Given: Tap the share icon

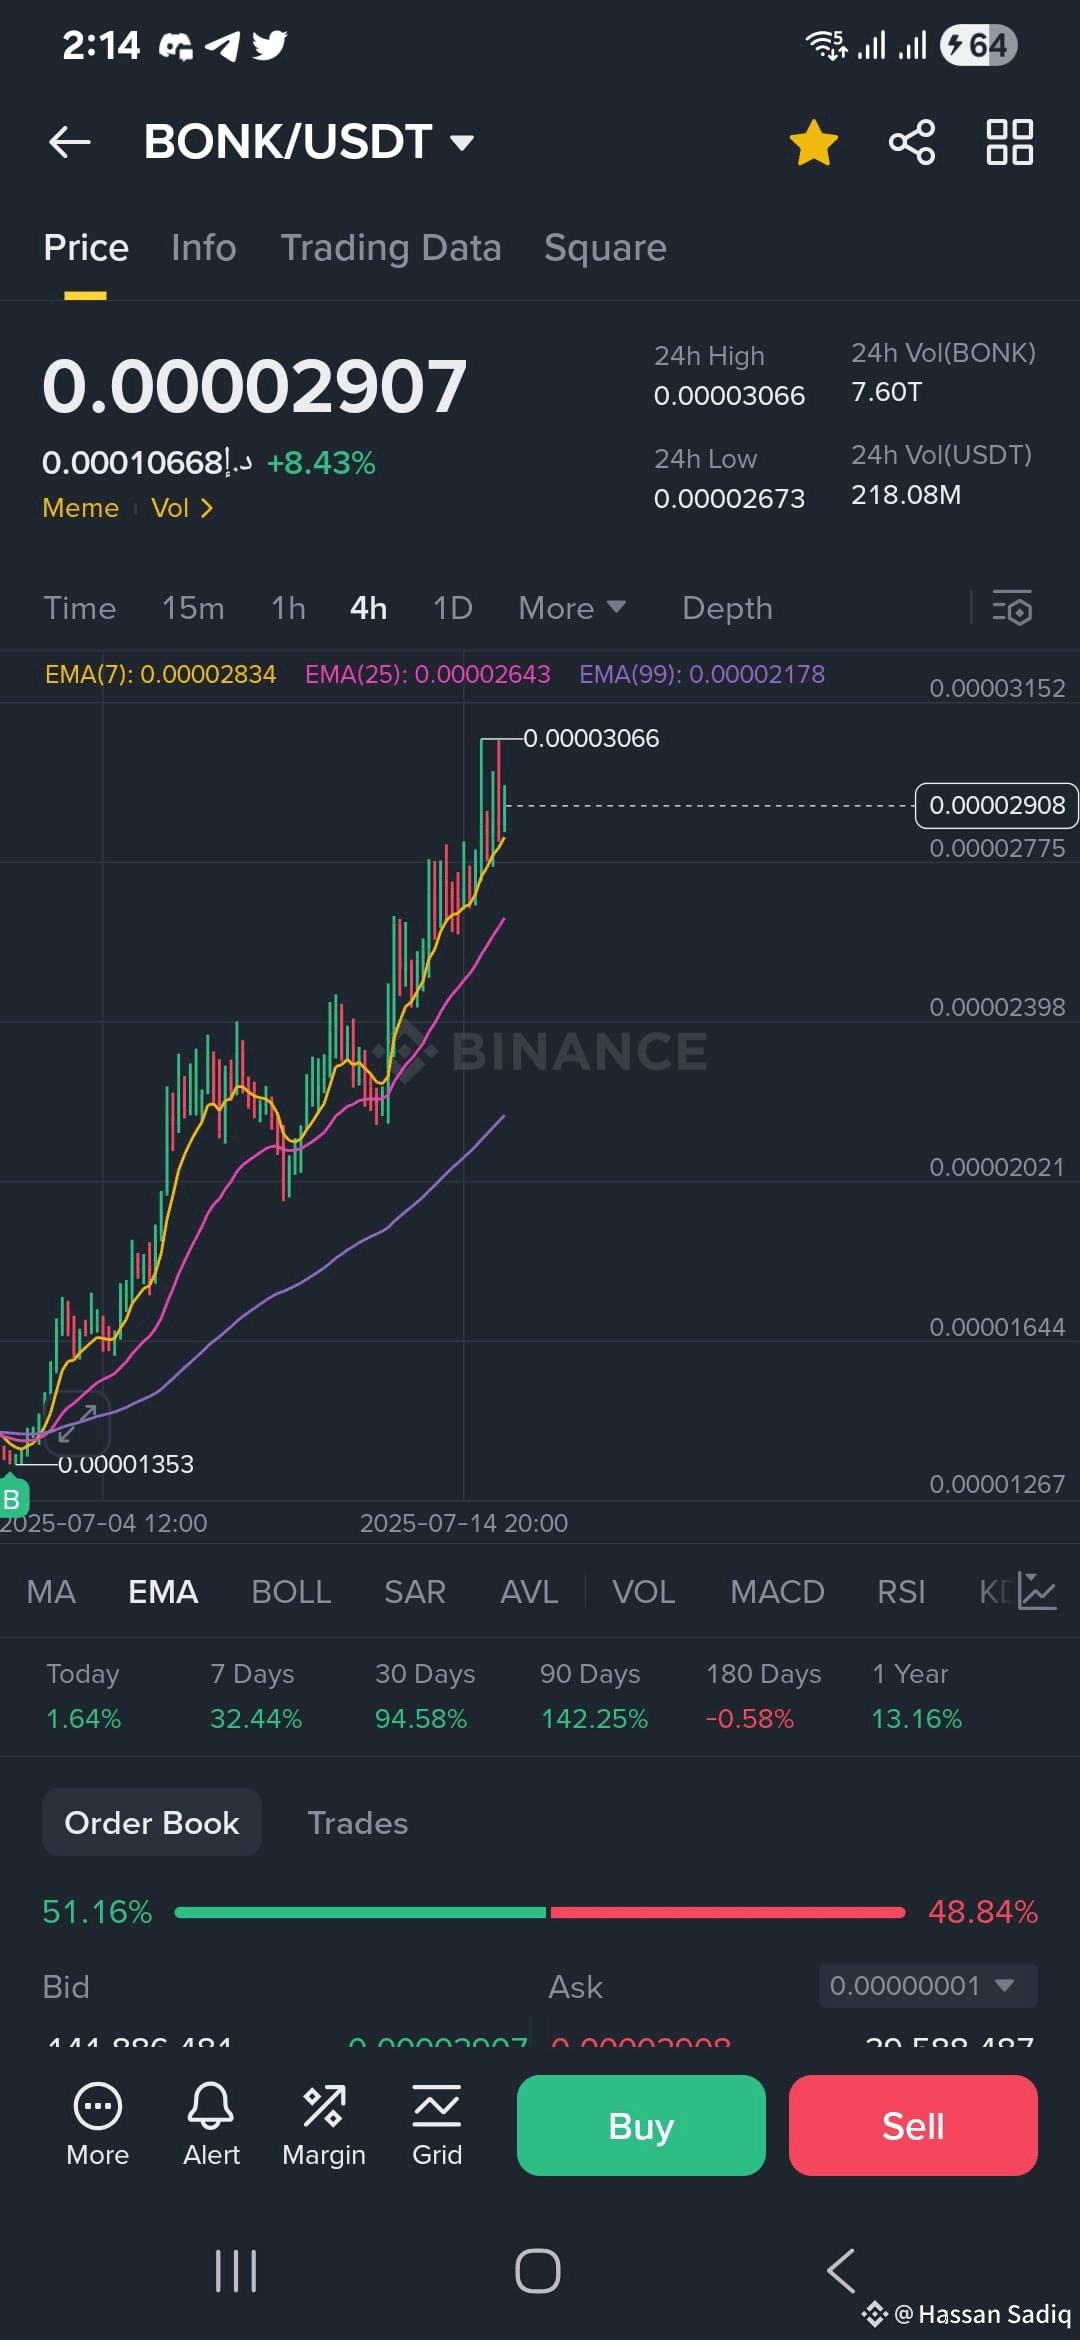Looking at the screenshot, I should pos(912,142).
